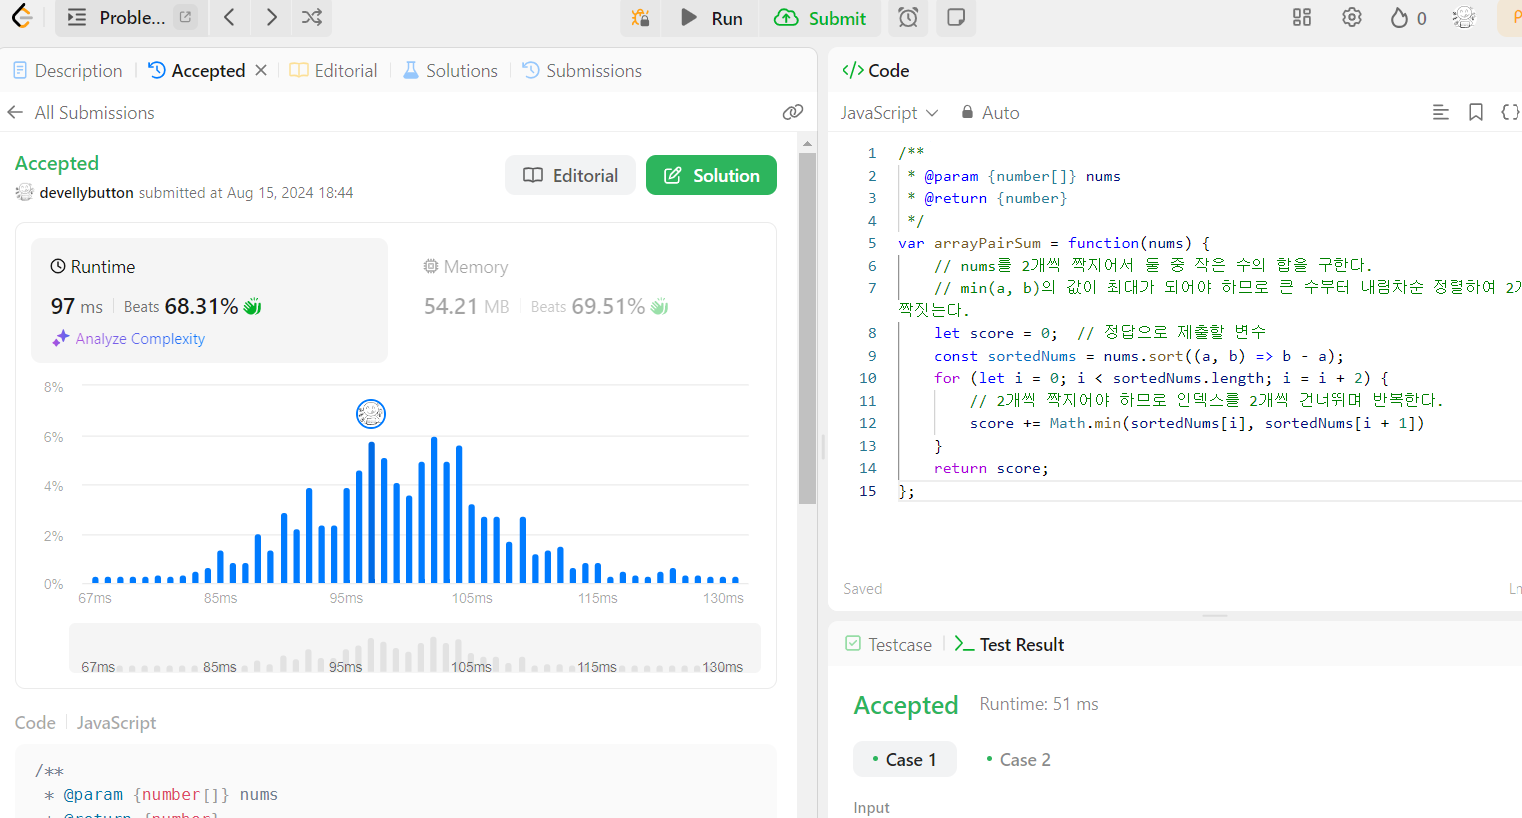Go to previous problem arrow
The image size is (1522, 818).
point(230,17)
